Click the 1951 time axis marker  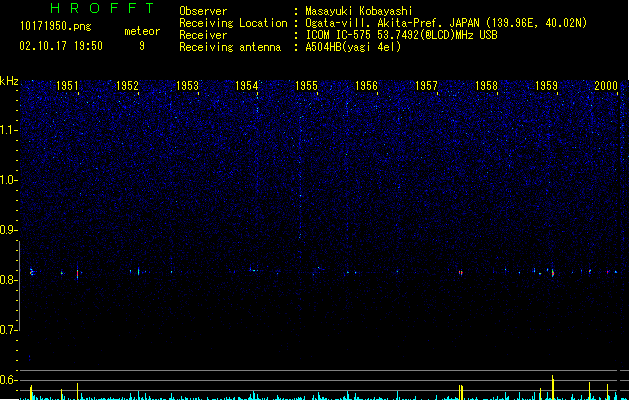pos(67,86)
